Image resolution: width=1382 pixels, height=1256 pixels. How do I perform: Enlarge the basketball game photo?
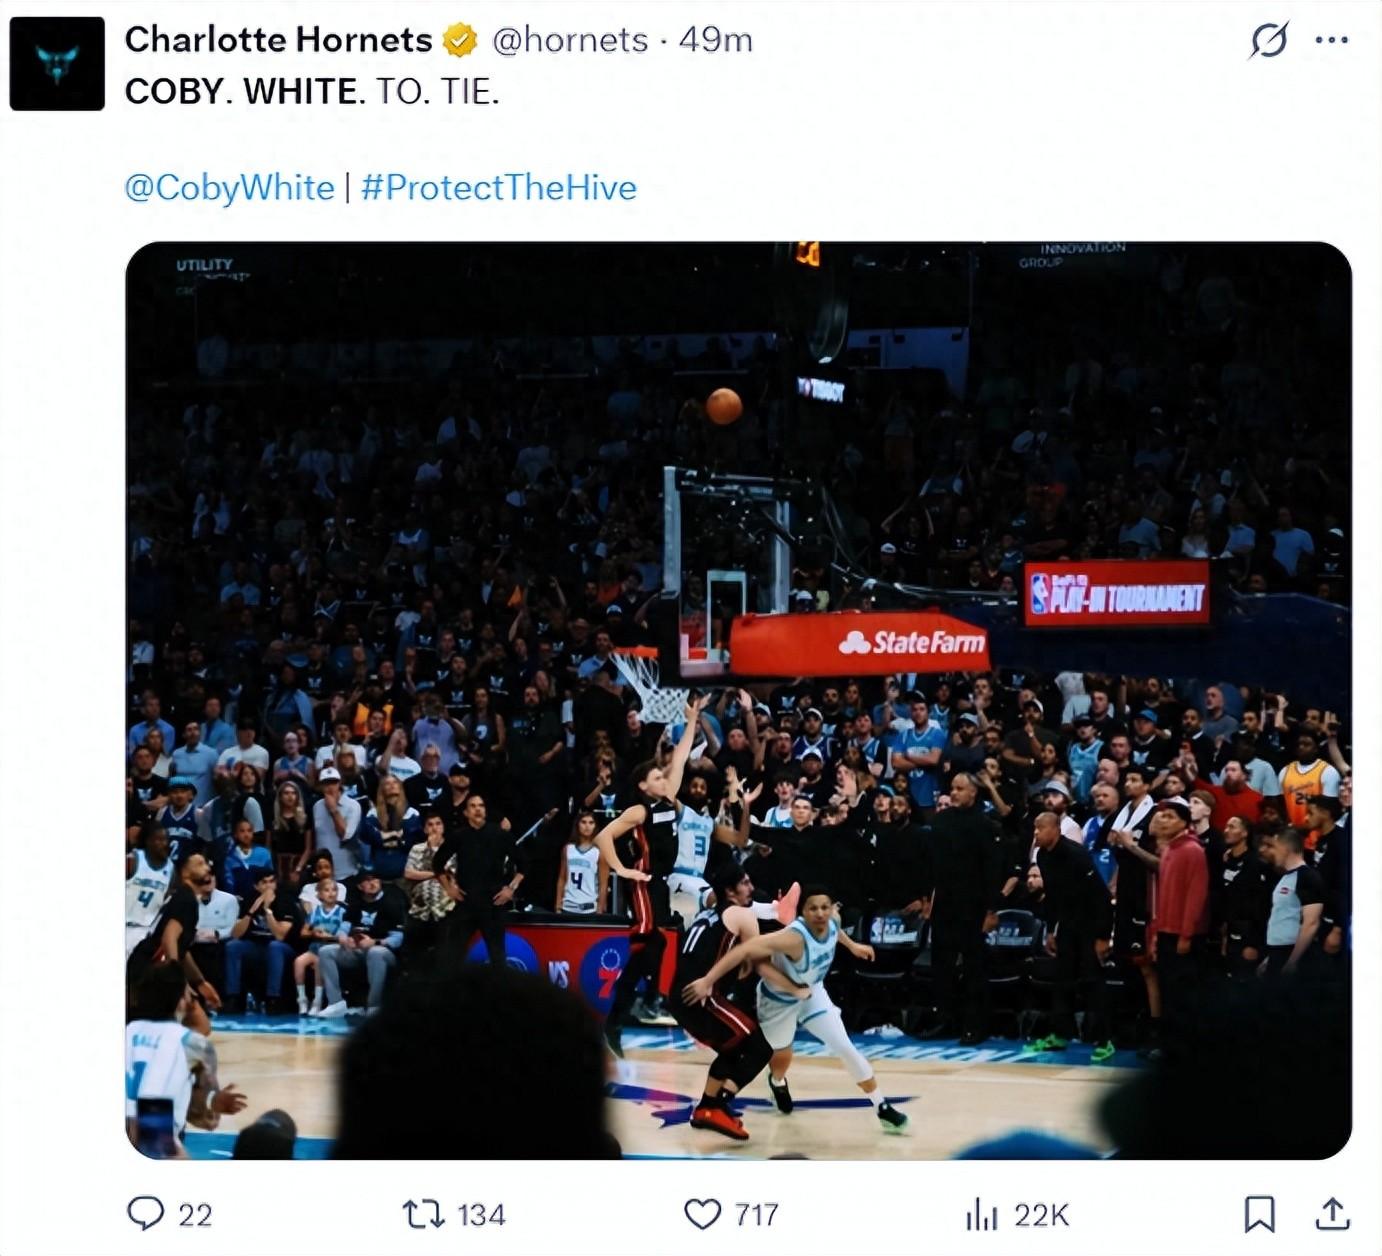738,700
